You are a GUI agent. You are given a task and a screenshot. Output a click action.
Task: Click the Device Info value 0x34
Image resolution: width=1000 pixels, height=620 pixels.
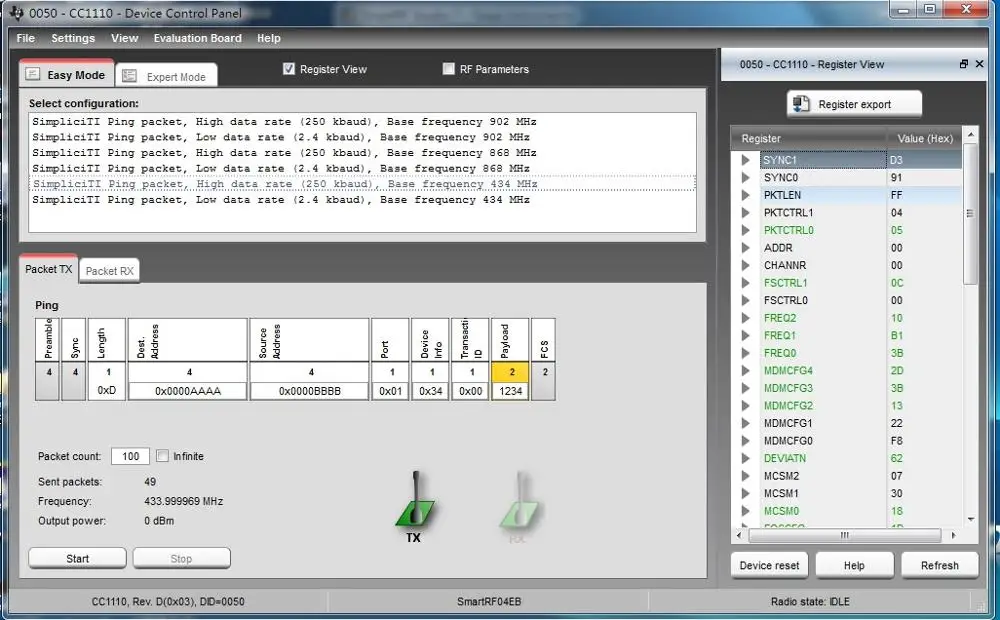click(430, 390)
